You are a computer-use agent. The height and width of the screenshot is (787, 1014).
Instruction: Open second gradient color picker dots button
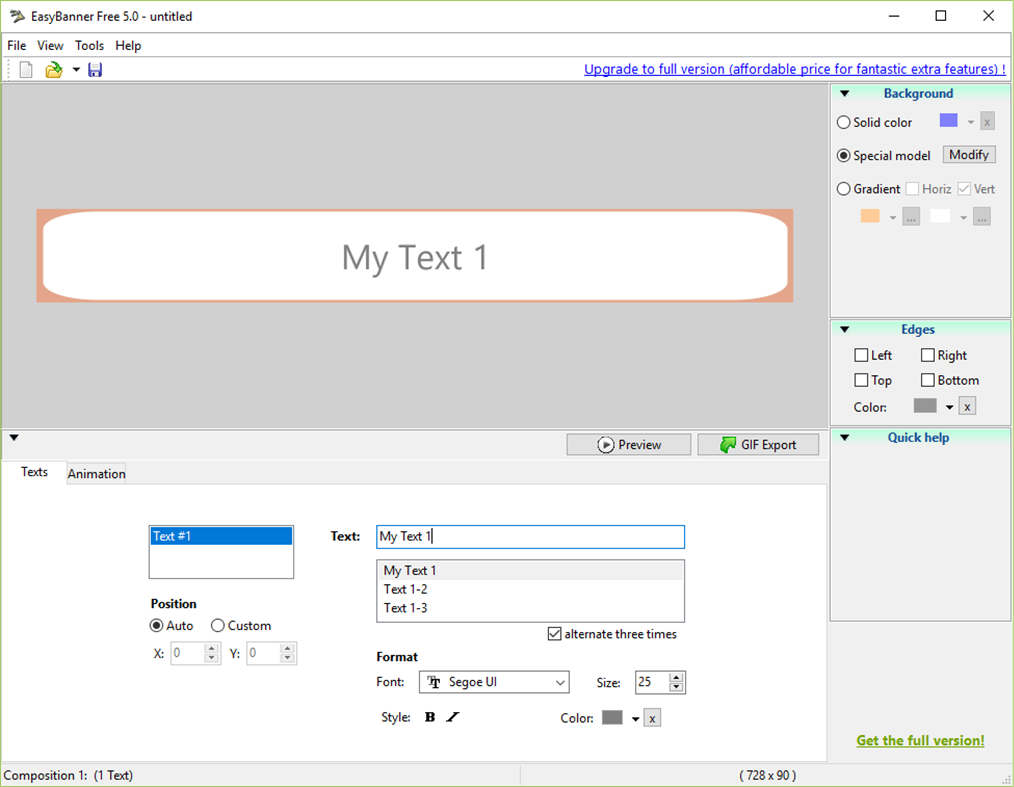tap(982, 217)
